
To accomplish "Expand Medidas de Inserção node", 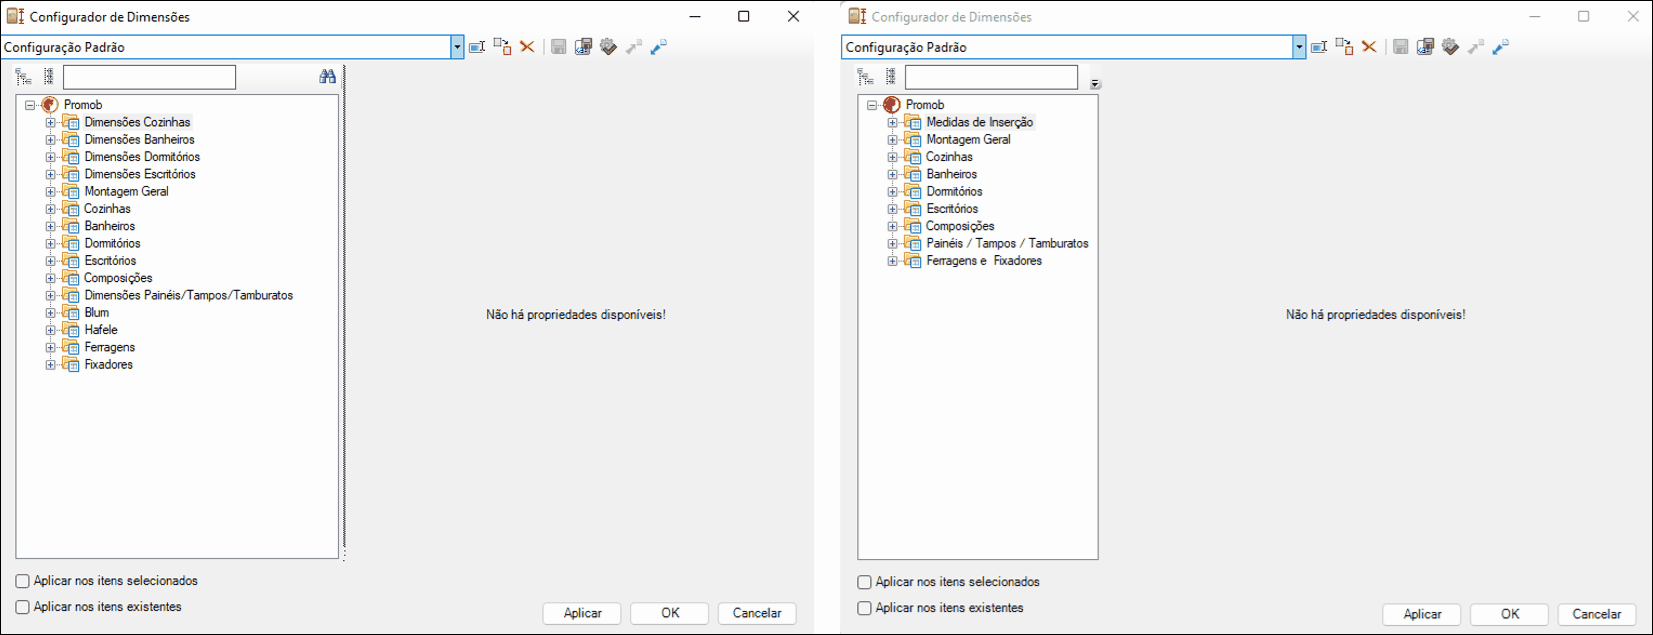I will point(892,123).
